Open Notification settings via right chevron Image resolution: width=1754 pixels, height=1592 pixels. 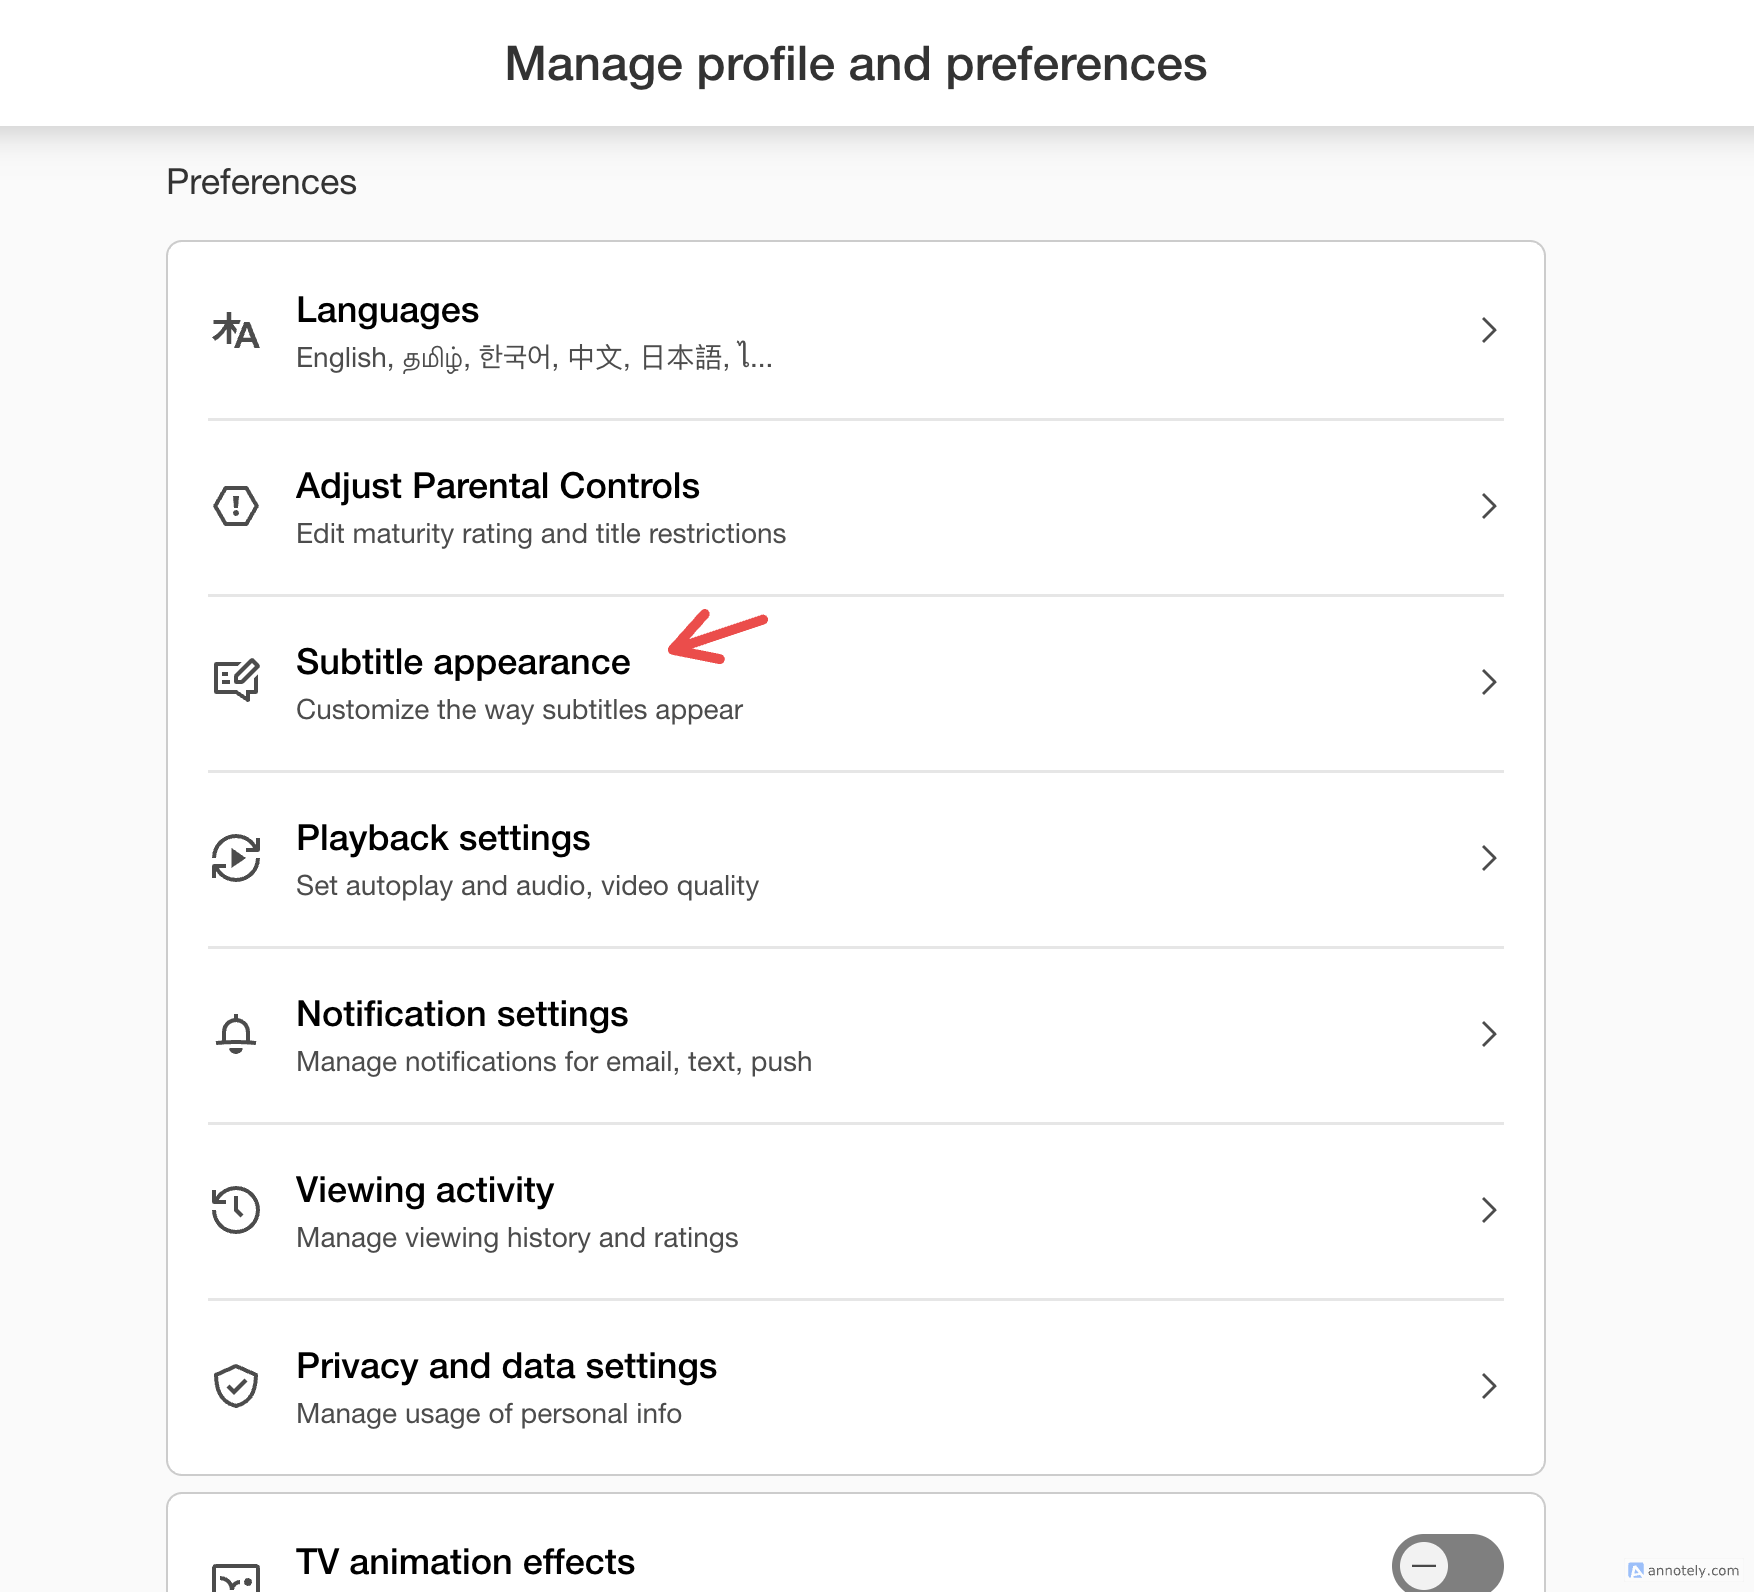[1488, 1034]
